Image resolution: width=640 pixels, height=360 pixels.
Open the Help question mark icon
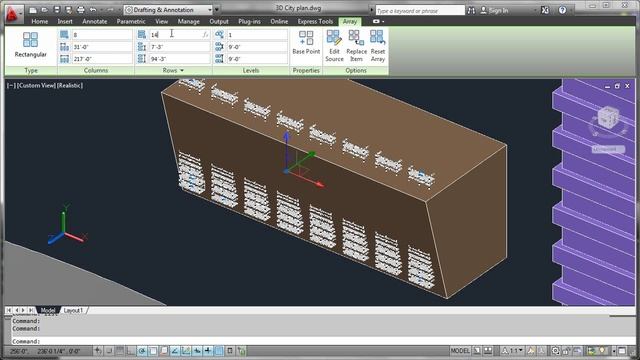(x=562, y=10)
